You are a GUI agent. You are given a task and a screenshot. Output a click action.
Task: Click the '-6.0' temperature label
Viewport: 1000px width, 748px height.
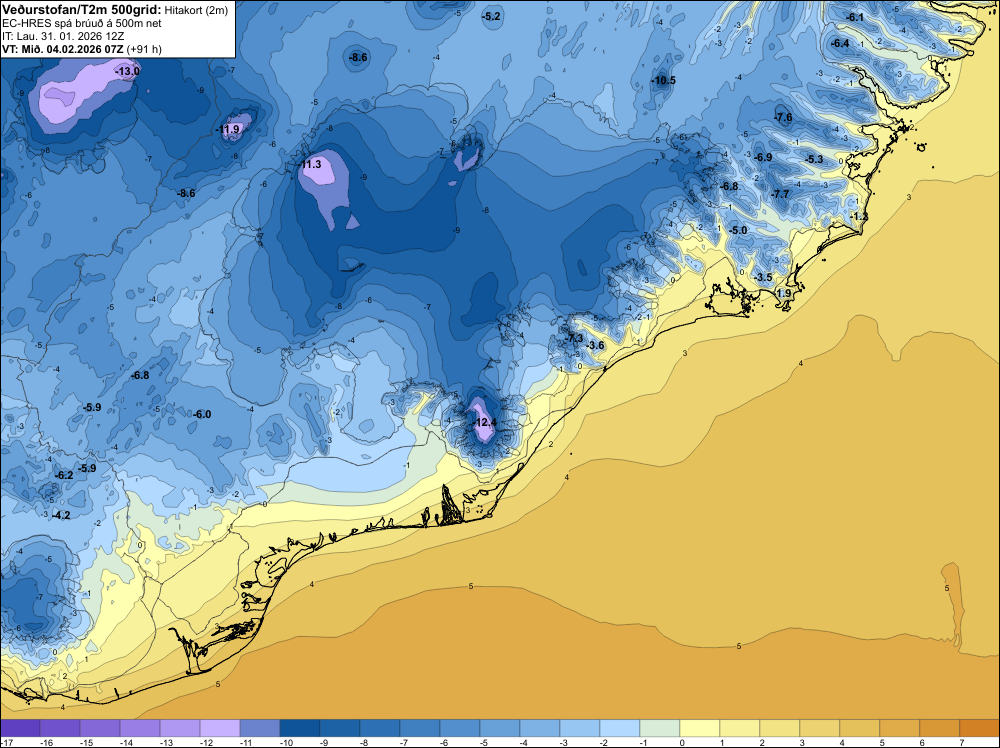(202, 414)
